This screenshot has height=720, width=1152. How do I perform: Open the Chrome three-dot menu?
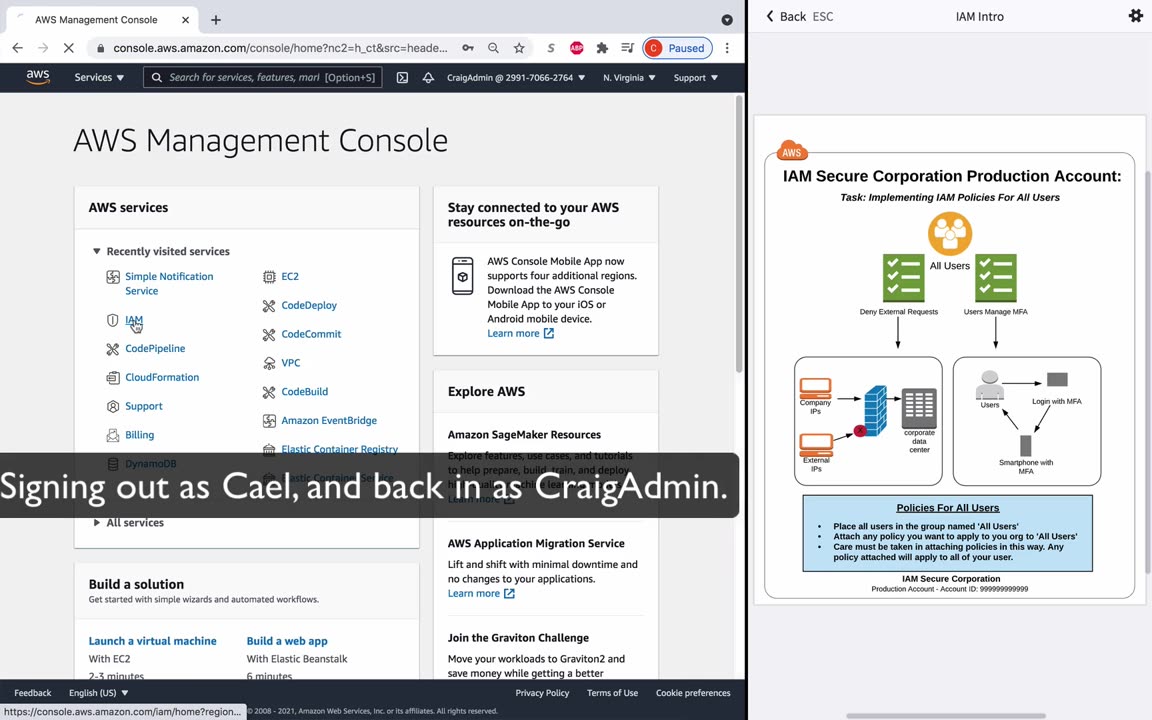coord(727,48)
